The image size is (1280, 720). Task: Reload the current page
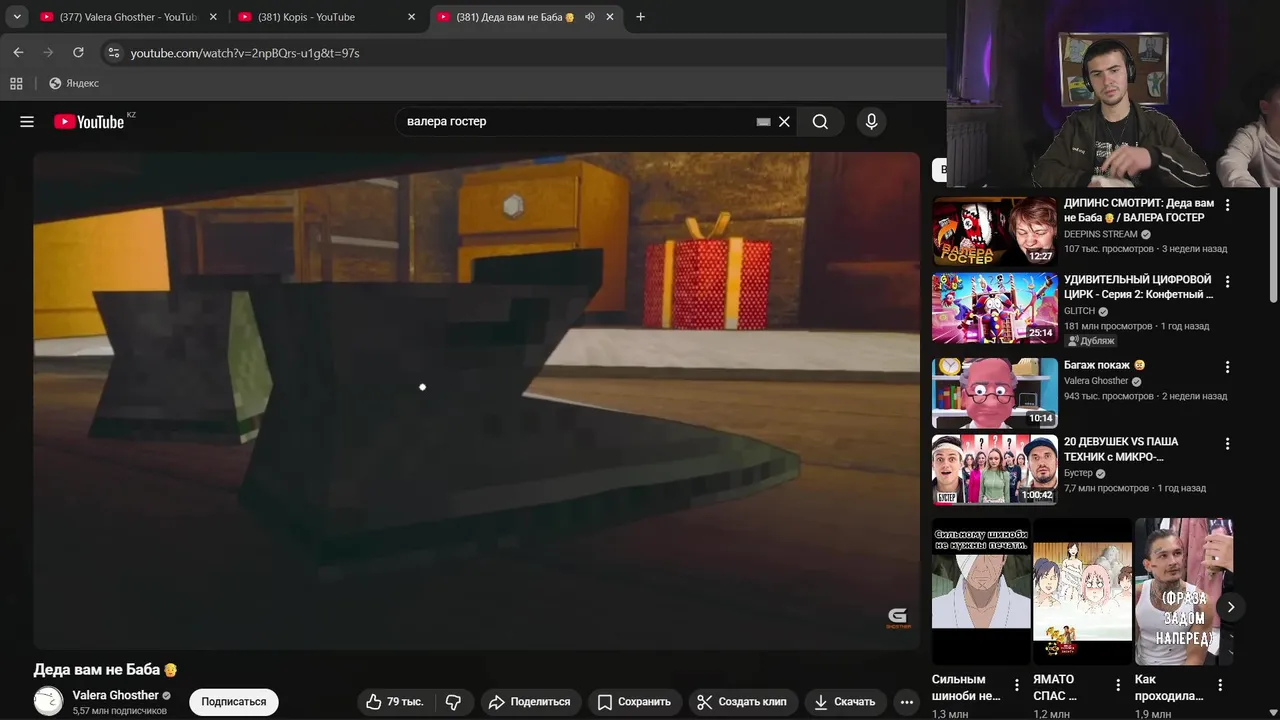(78, 52)
